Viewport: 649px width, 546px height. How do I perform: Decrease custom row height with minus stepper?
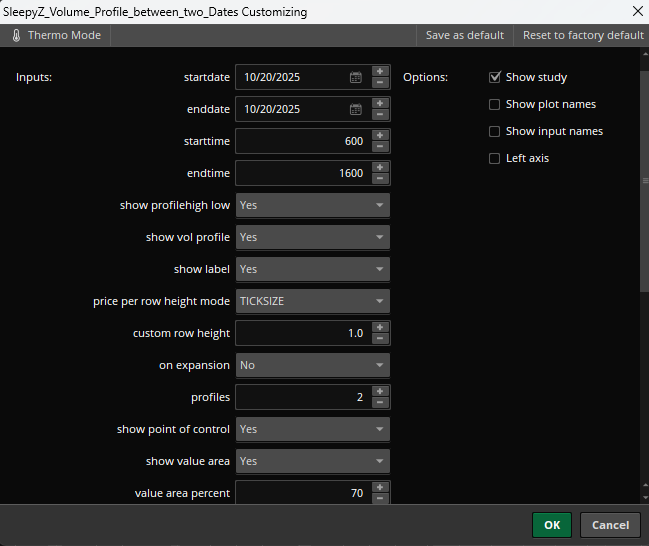pyautogui.click(x=380, y=339)
